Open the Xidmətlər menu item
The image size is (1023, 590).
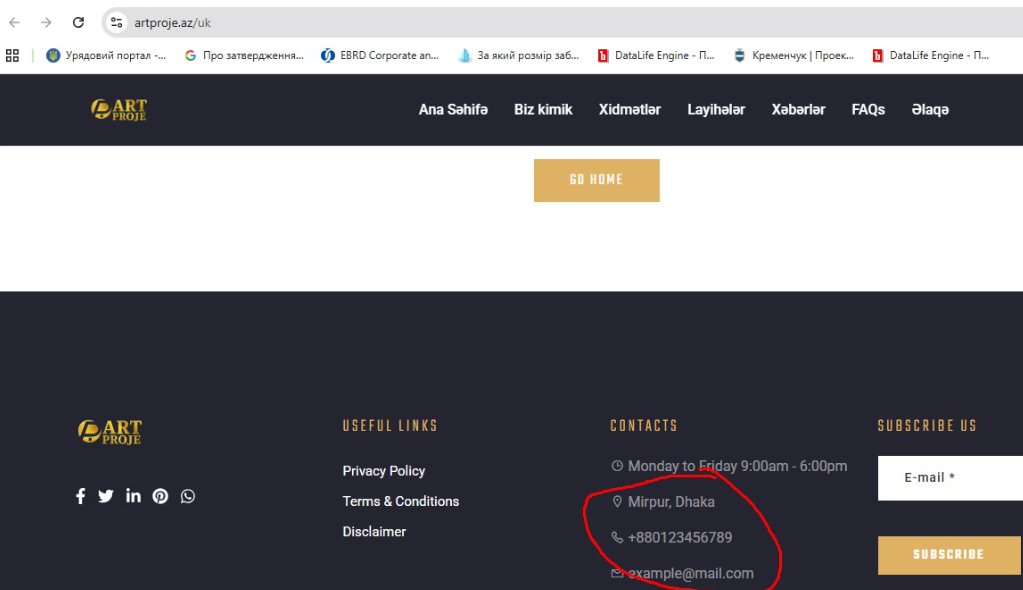(629, 110)
